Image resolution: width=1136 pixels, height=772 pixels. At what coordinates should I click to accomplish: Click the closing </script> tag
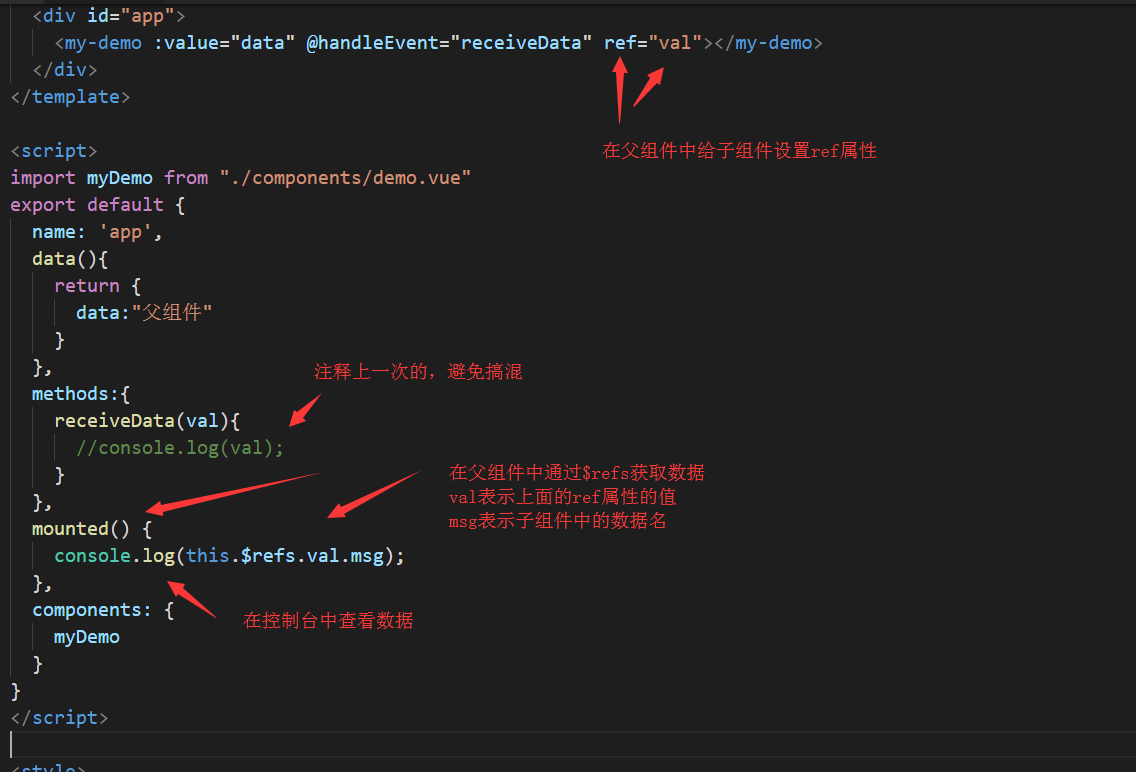(59, 718)
